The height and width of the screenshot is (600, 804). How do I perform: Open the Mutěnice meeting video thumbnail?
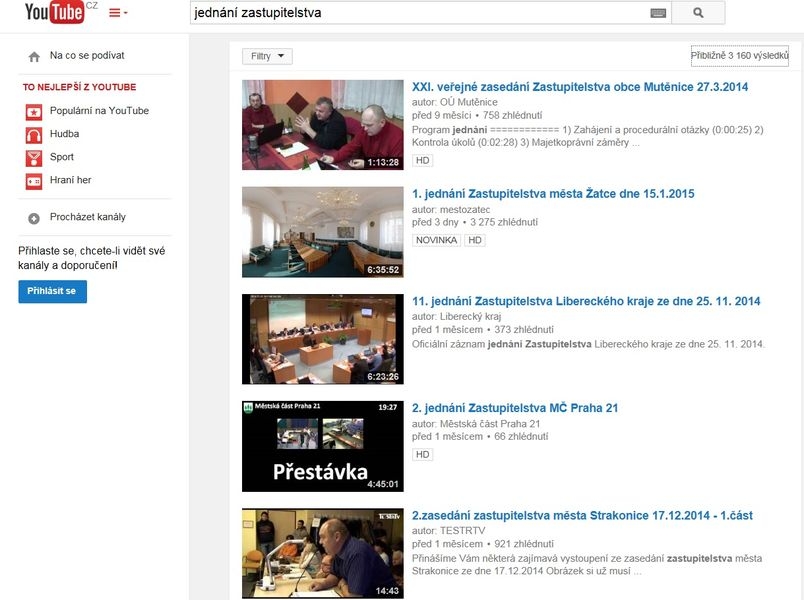pyautogui.click(x=323, y=125)
